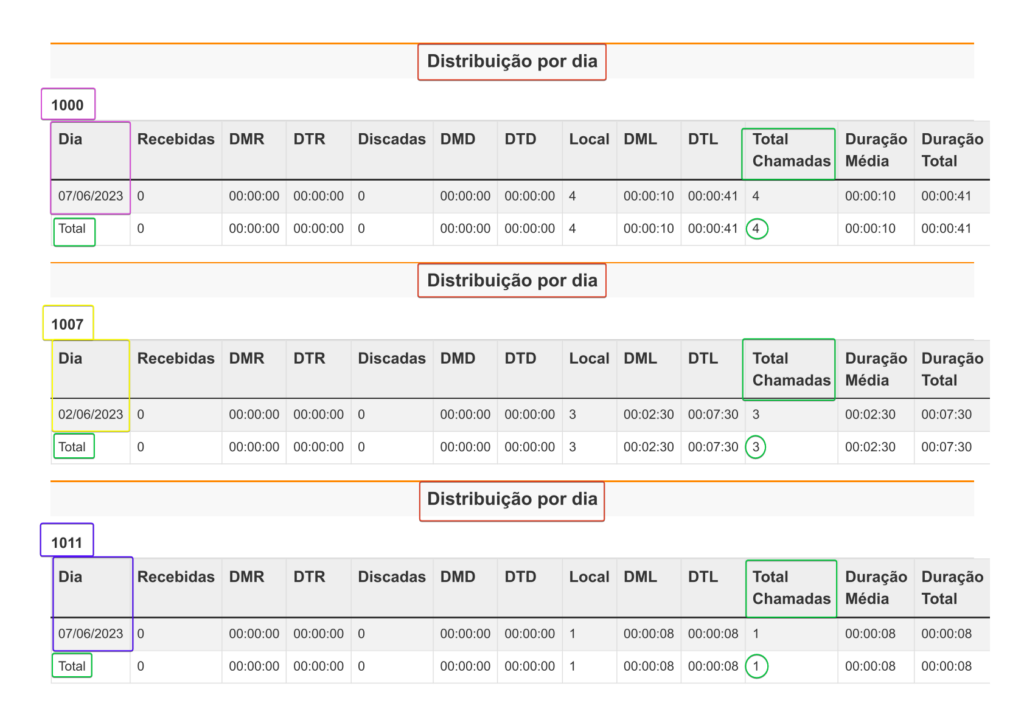The image size is (1024, 723).
Task: Click "Total Chamadas" header in table 1000
Action: [x=789, y=151]
